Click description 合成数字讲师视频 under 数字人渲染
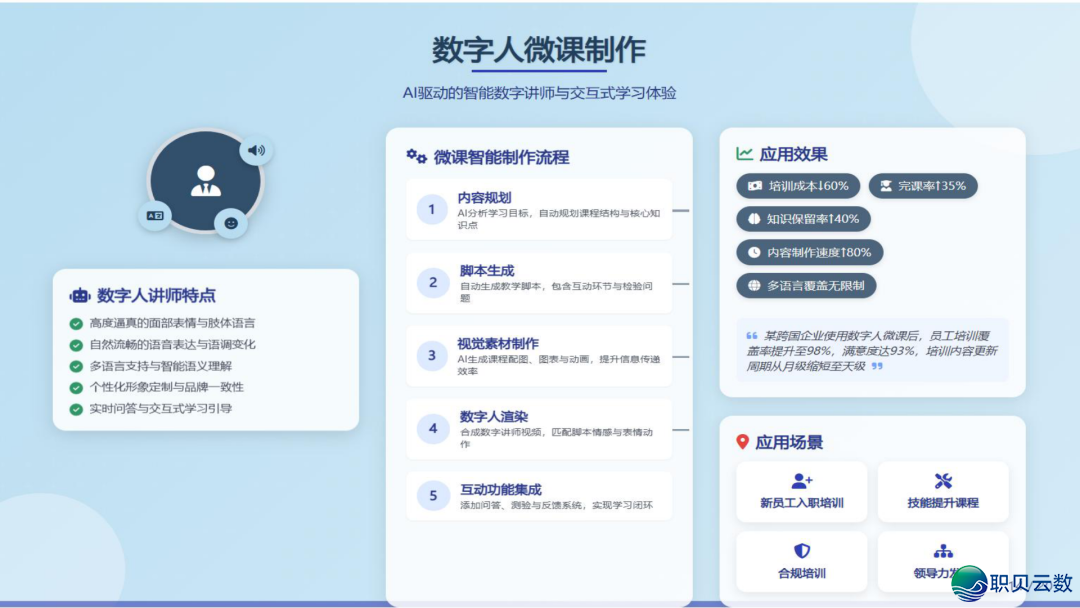 click(x=556, y=438)
